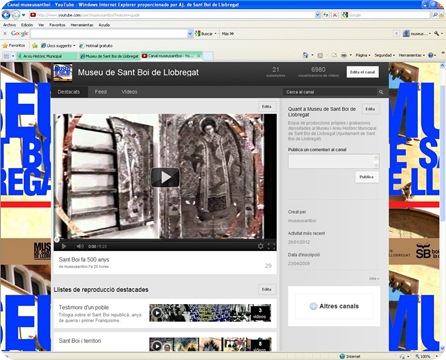Switch the video to fullscreen
The height and width of the screenshot is (360, 446).
coord(271,246)
